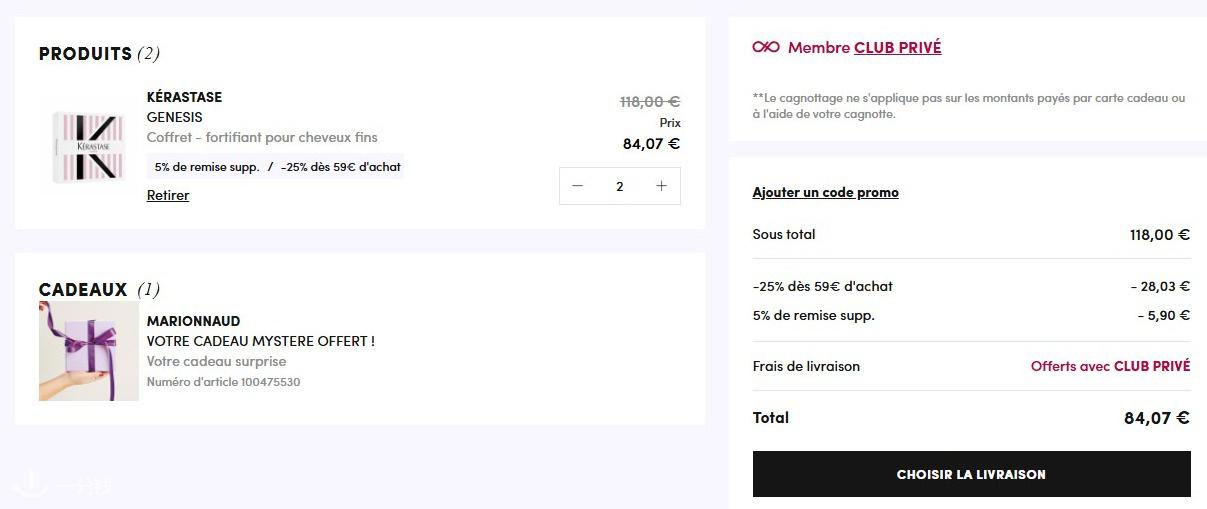Open the GENESIS product title

pos(174,117)
